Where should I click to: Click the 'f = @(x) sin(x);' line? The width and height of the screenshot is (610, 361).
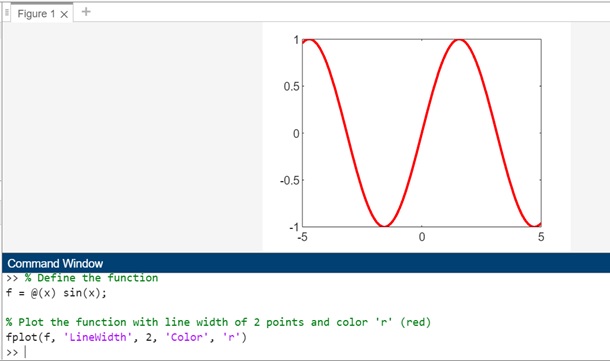pyautogui.click(x=56, y=293)
